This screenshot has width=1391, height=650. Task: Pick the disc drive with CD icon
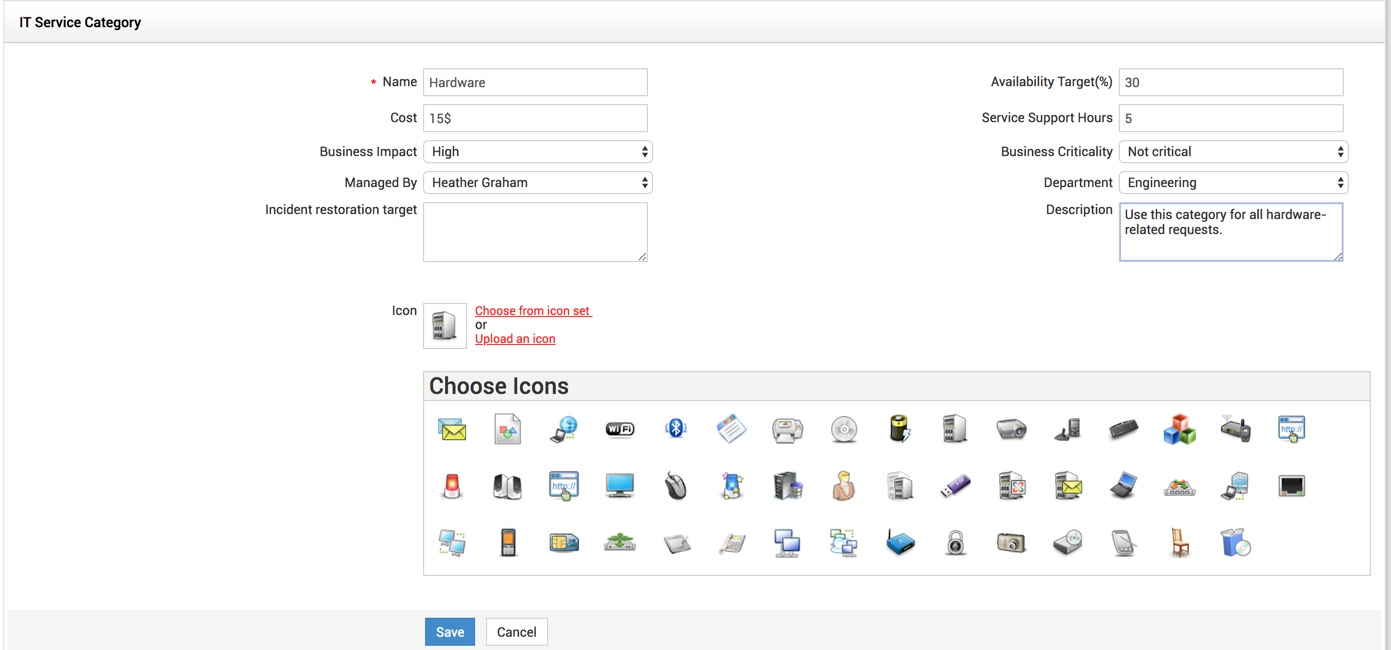(1068, 542)
